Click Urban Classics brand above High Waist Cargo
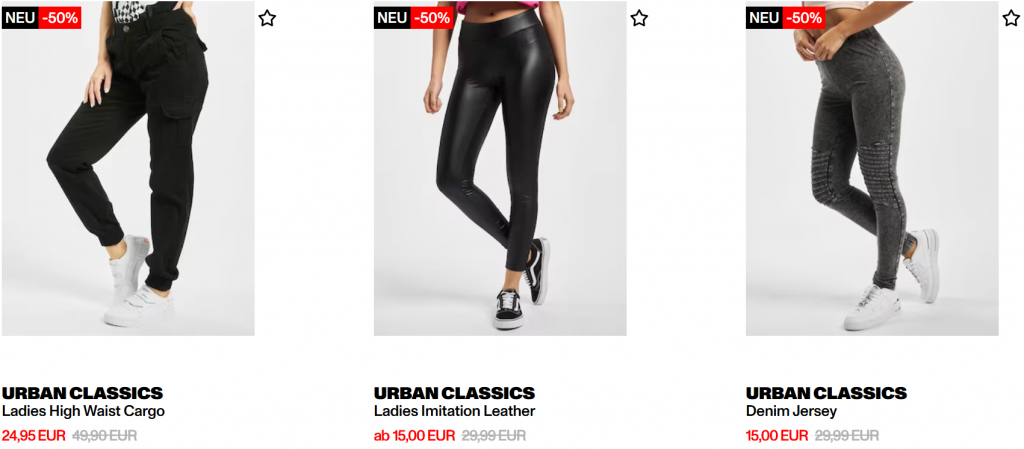The width and height of the screenshot is (1024, 449). coord(82,393)
